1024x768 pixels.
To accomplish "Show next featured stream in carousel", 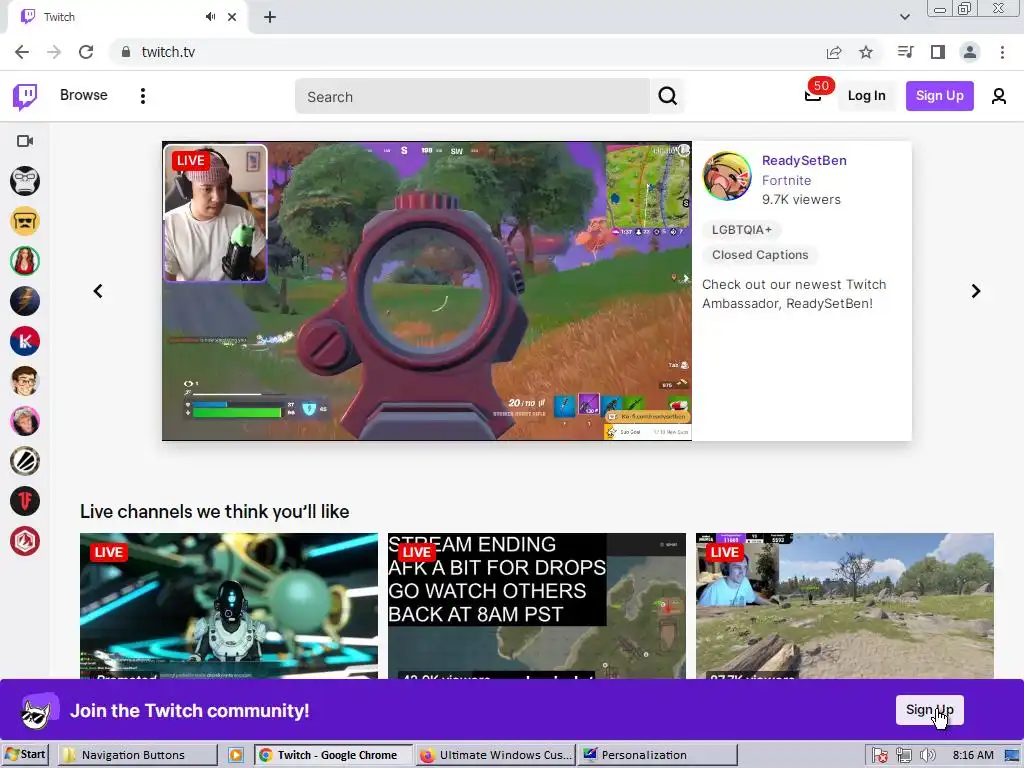I will [976, 291].
